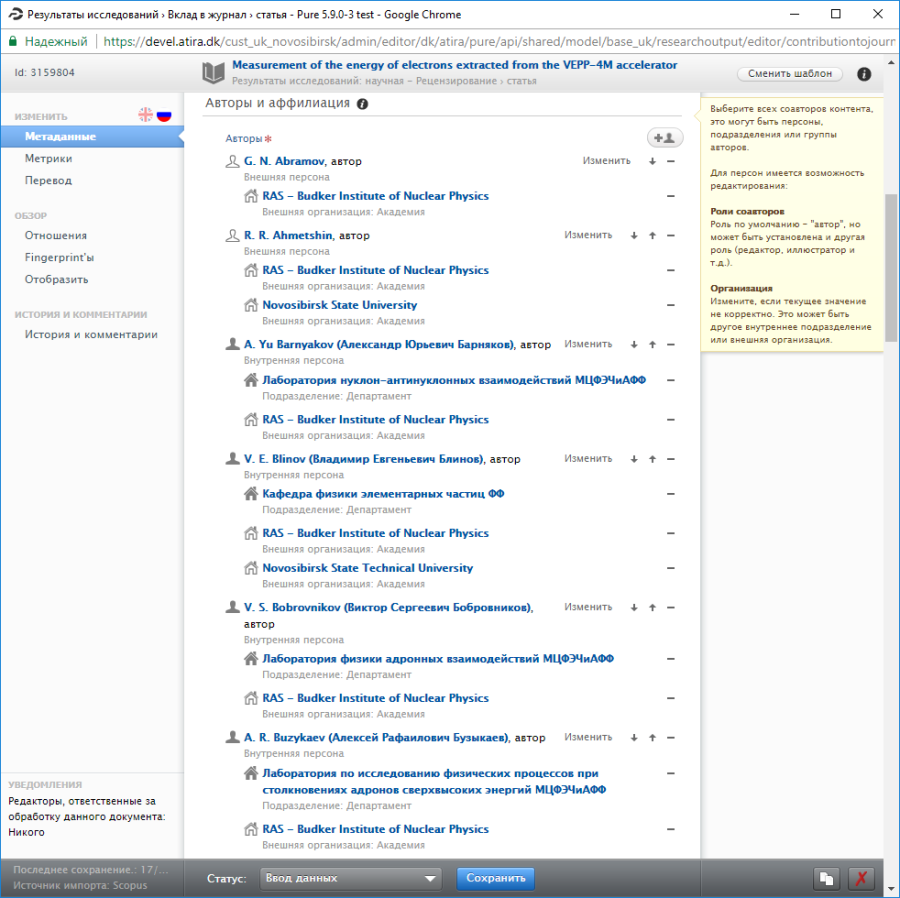Screen dimensions: 900x898
Task: Click the Id: 3159804 text
Action: coord(45,72)
